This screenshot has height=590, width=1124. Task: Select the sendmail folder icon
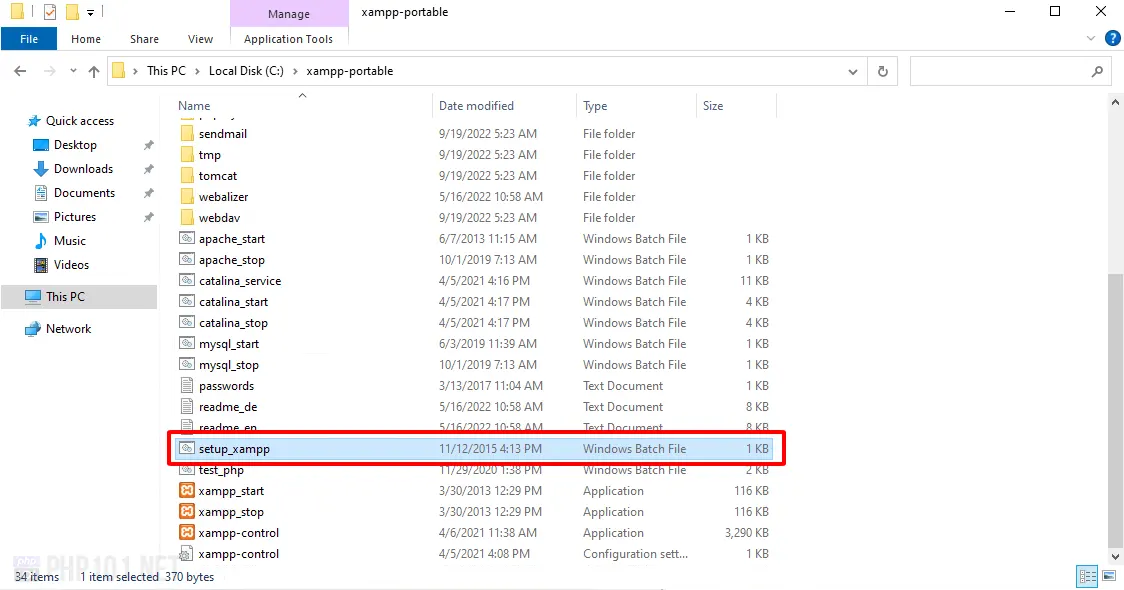click(186, 133)
